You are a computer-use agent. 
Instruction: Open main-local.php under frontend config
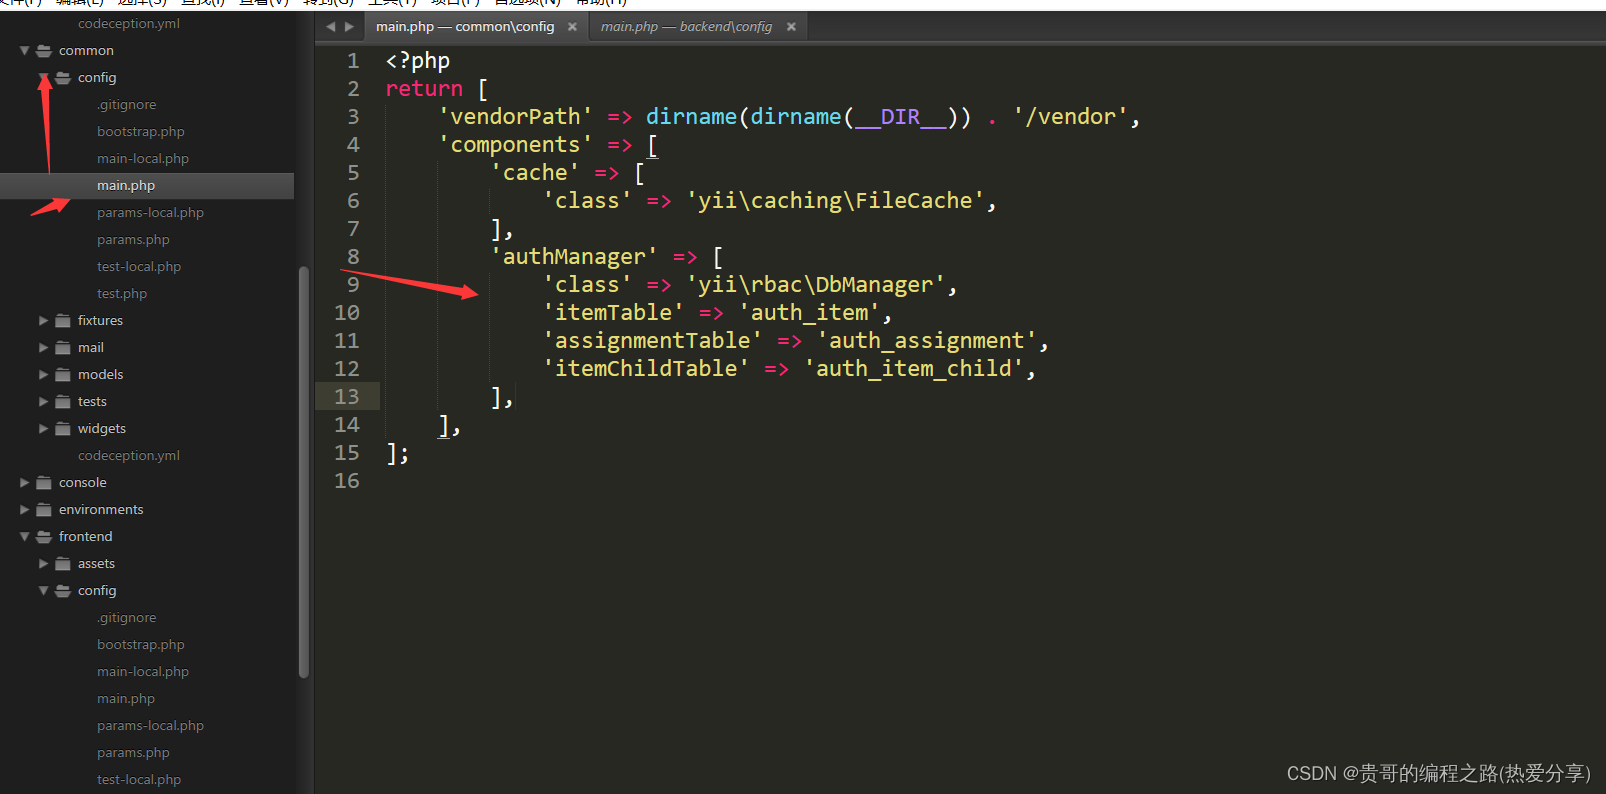point(143,672)
